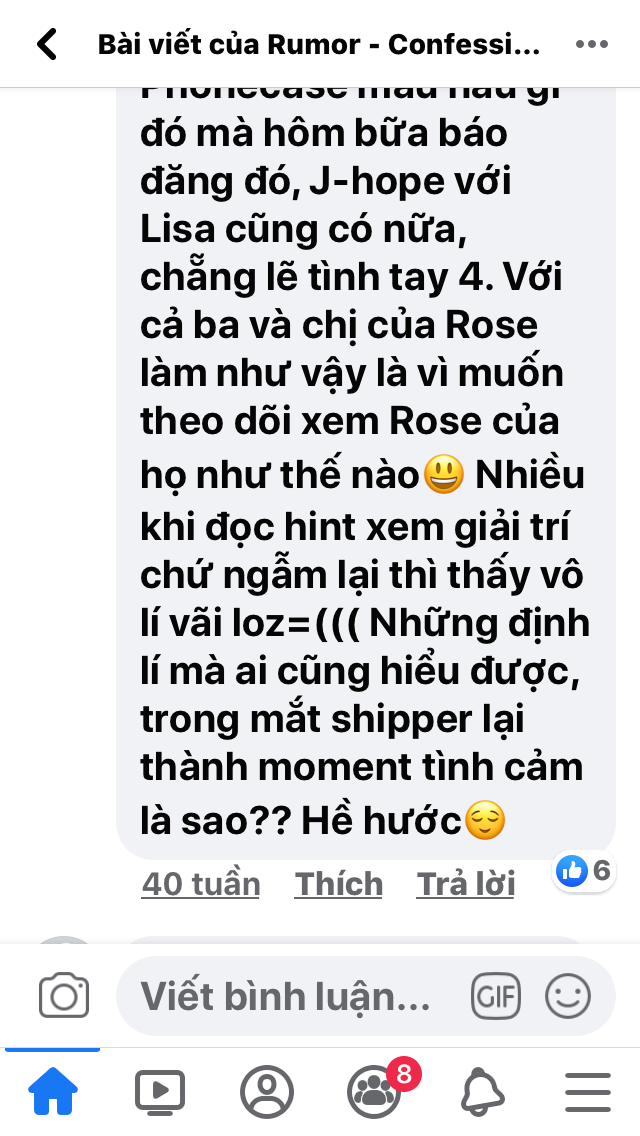Image resolution: width=640 pixels, height=1136 pixels.
Task: Tap the grinning emoji in the comment
Action: [443, 476]
